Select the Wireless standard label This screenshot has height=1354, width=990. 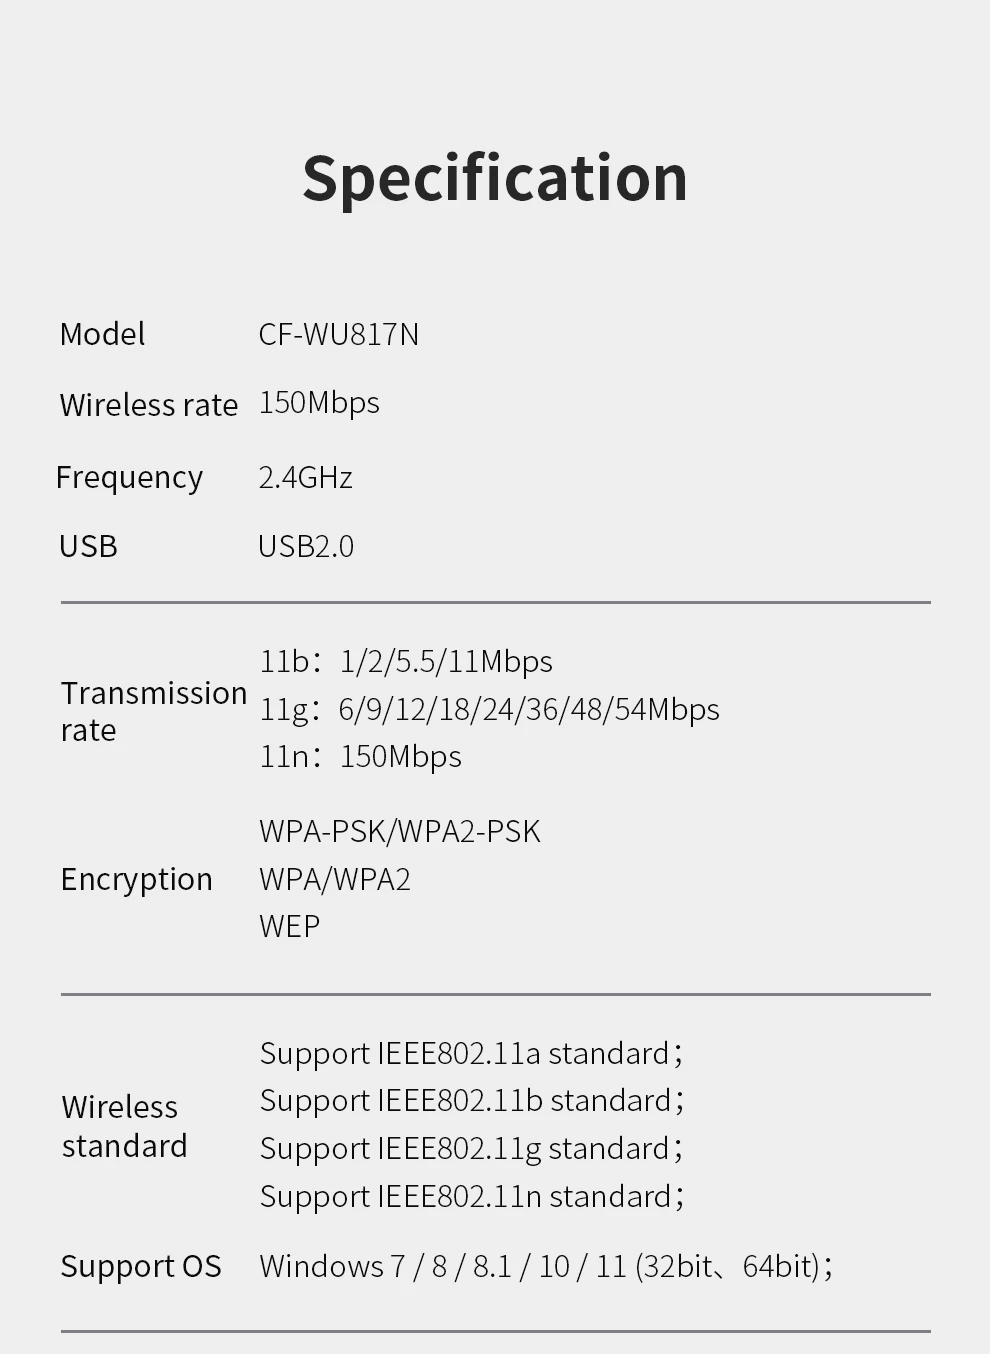click(x=124, y=1127)
